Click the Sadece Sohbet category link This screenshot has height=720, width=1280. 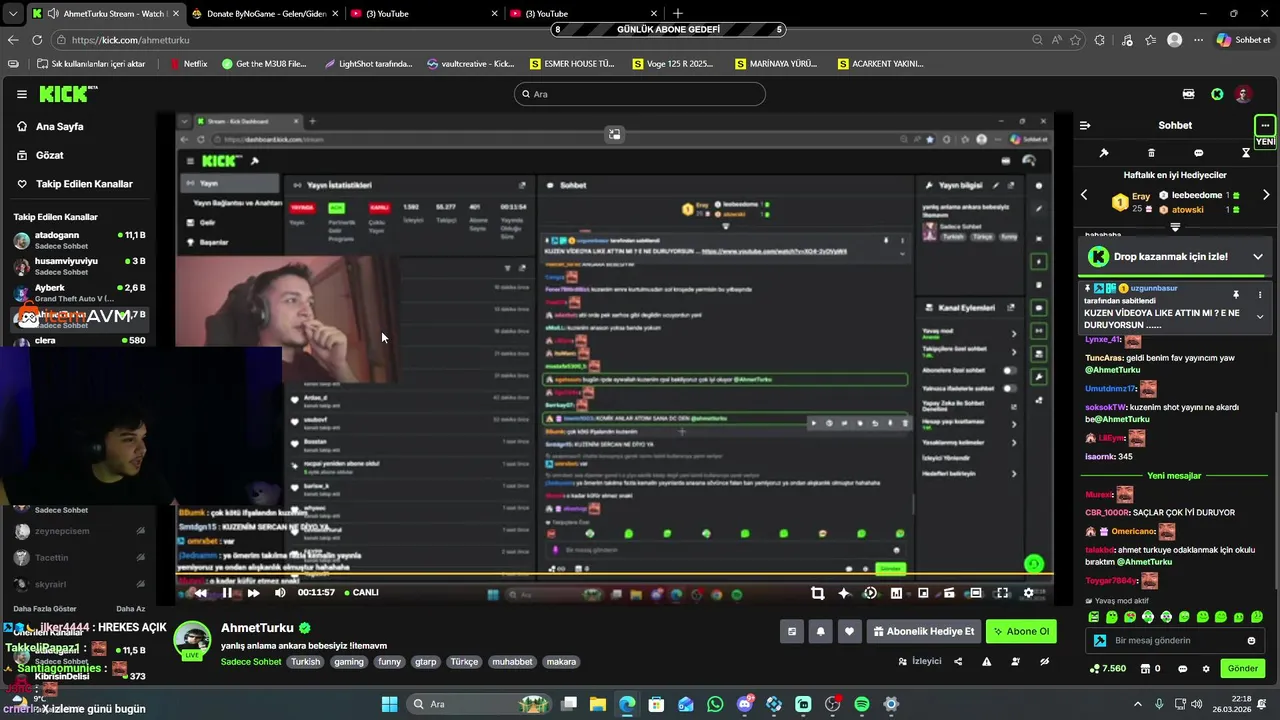[251, 662]
